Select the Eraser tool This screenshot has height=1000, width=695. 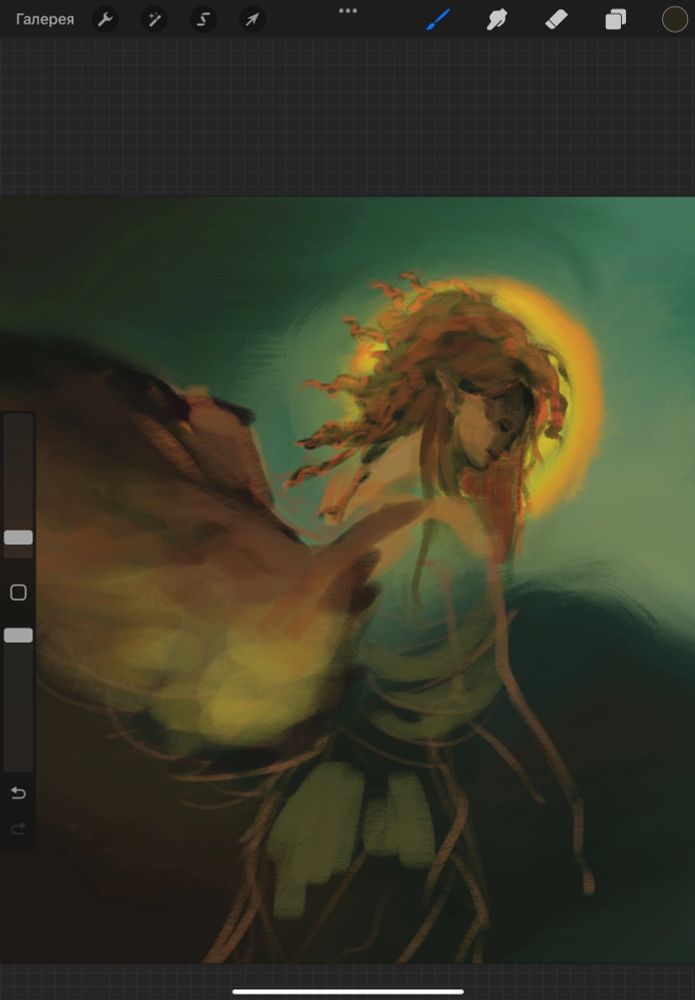556,20
